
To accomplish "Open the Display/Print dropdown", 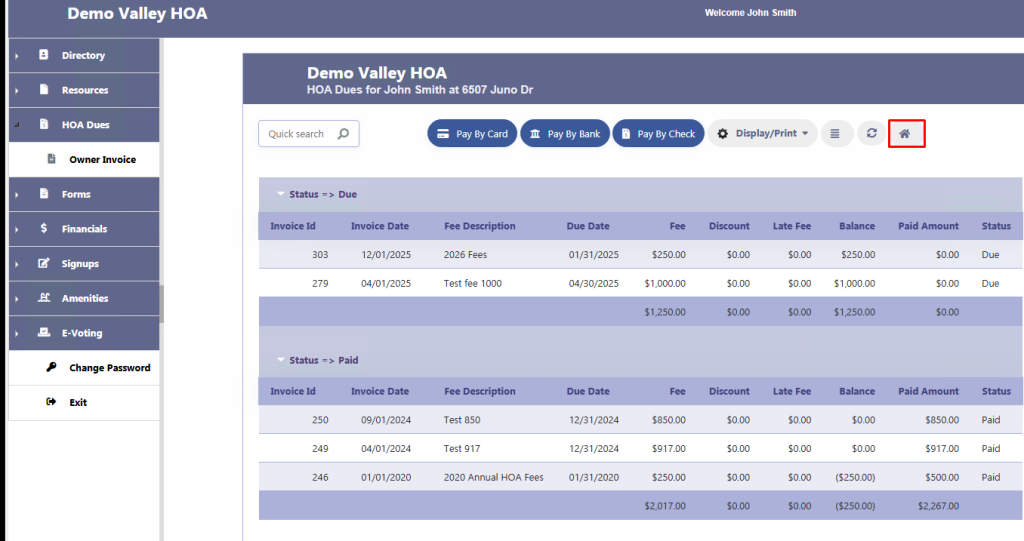I will pos(763,133).
